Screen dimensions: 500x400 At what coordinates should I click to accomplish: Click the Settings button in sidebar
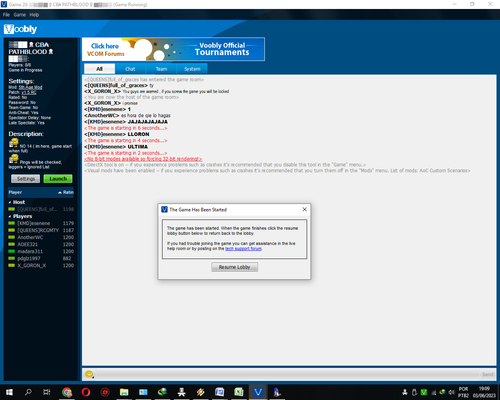pos(26,179)
